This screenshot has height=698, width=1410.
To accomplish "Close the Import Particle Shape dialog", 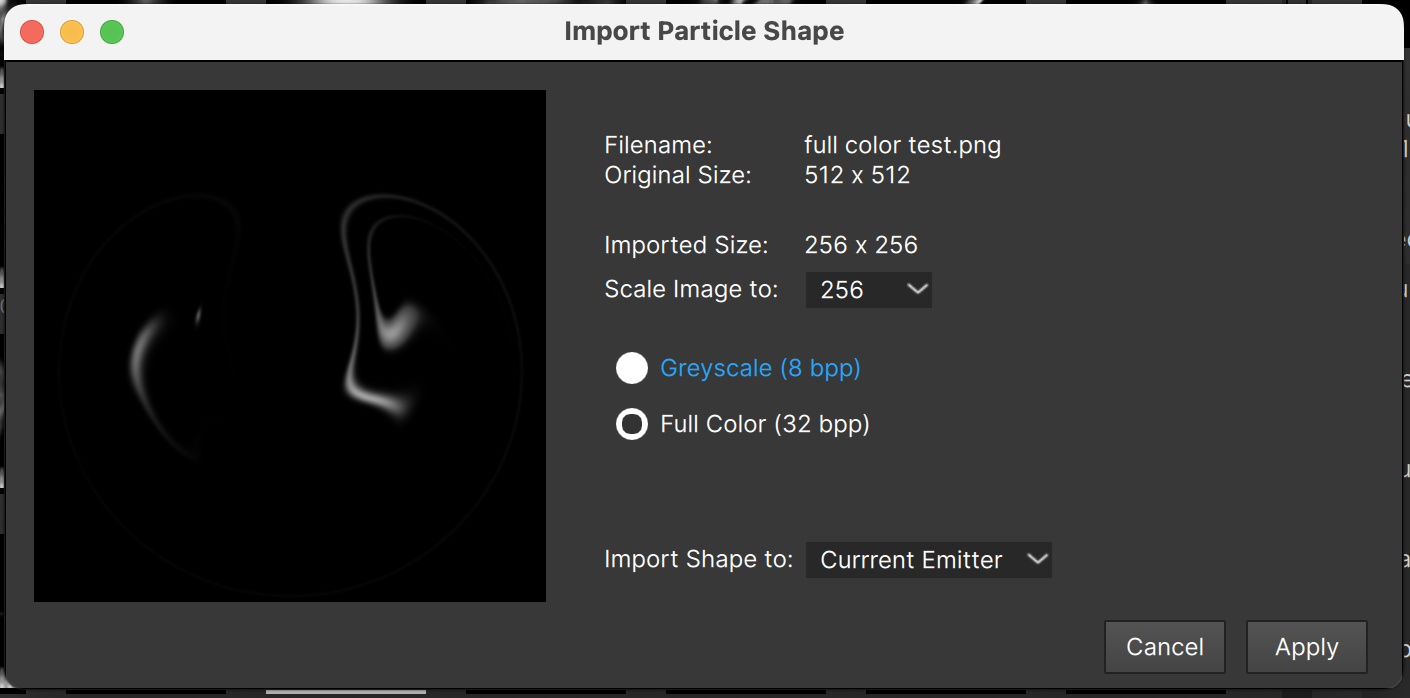I will point(32,32).
